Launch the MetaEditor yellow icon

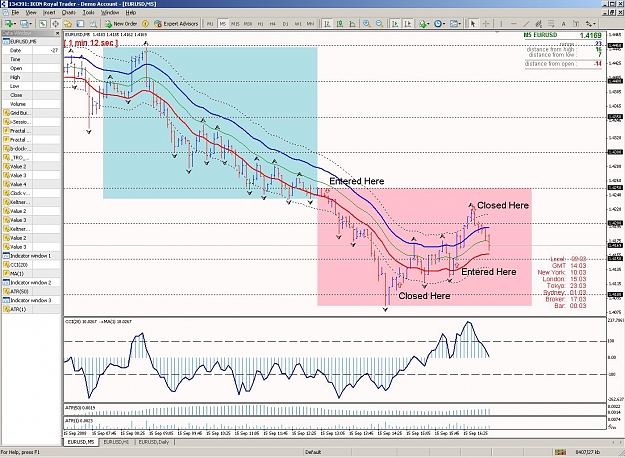click(x=145, y=24)
